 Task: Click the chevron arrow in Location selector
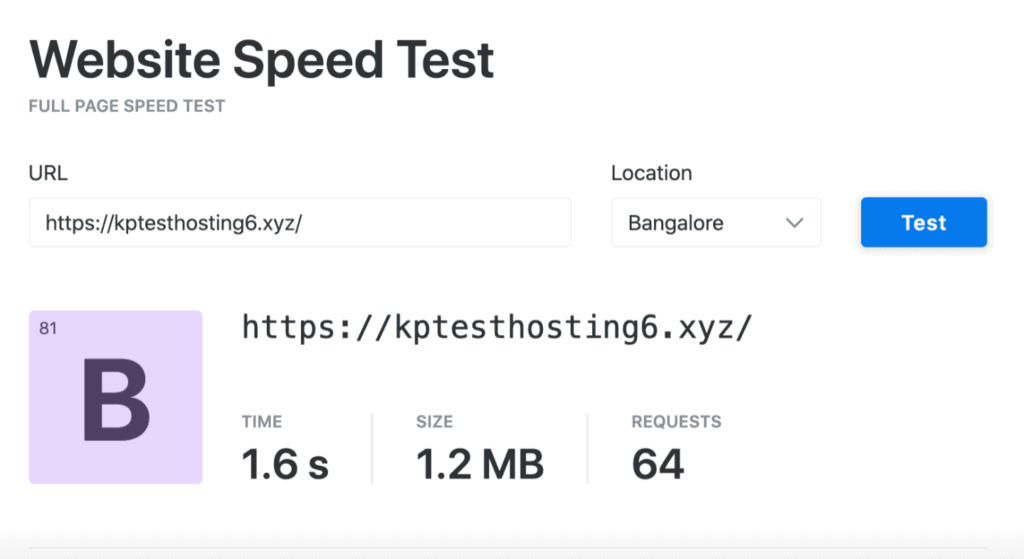[795, 223]
